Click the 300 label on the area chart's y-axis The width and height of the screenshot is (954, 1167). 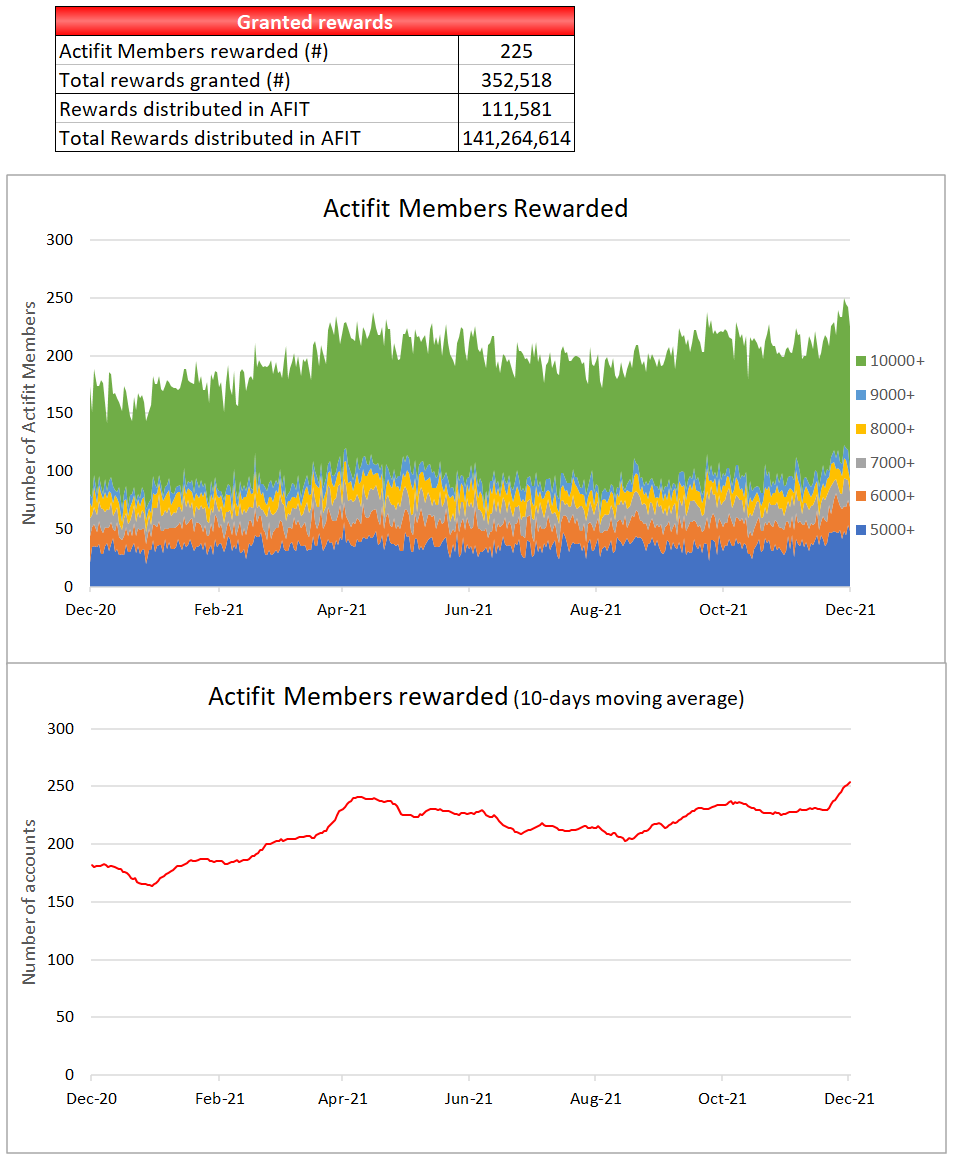60,240
